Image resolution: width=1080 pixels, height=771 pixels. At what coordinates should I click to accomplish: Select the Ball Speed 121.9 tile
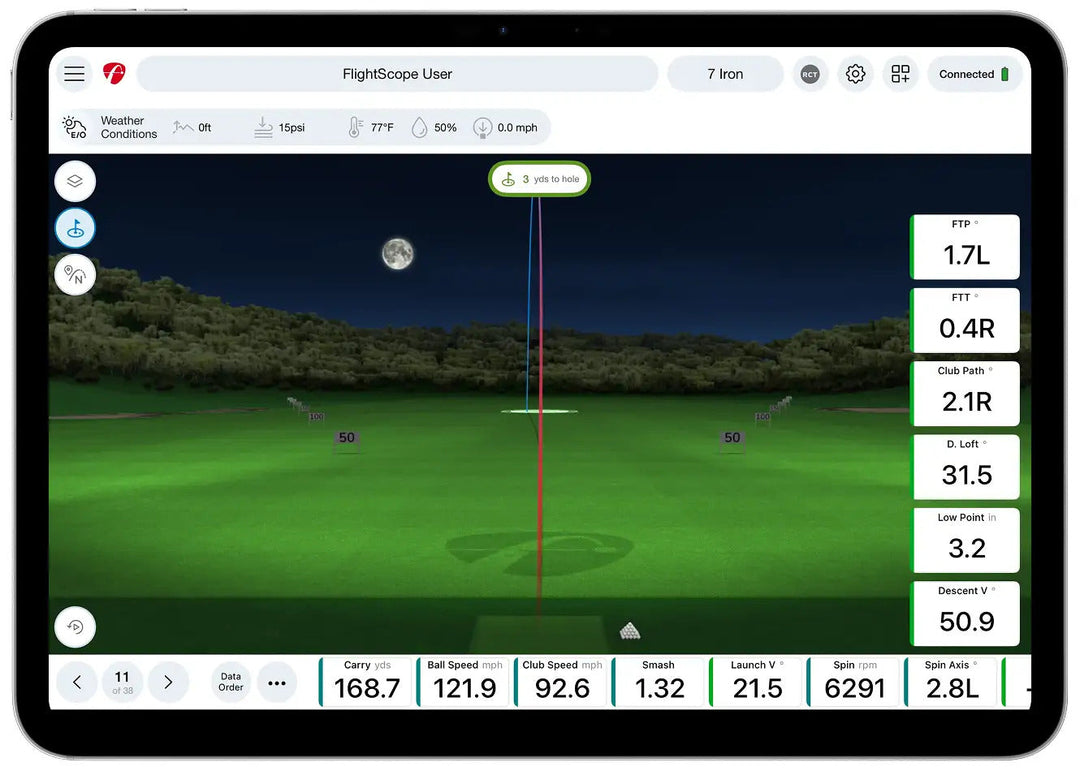pyautogui.click(x=464, y=682)
